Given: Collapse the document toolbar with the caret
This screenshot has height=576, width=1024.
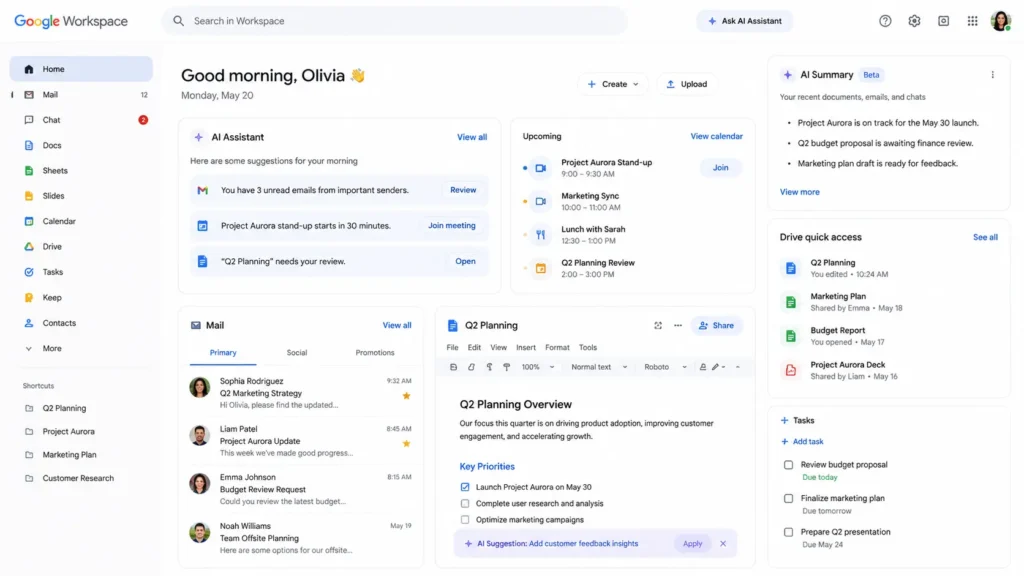Looking at the screenshot, I should coord(738,367).
